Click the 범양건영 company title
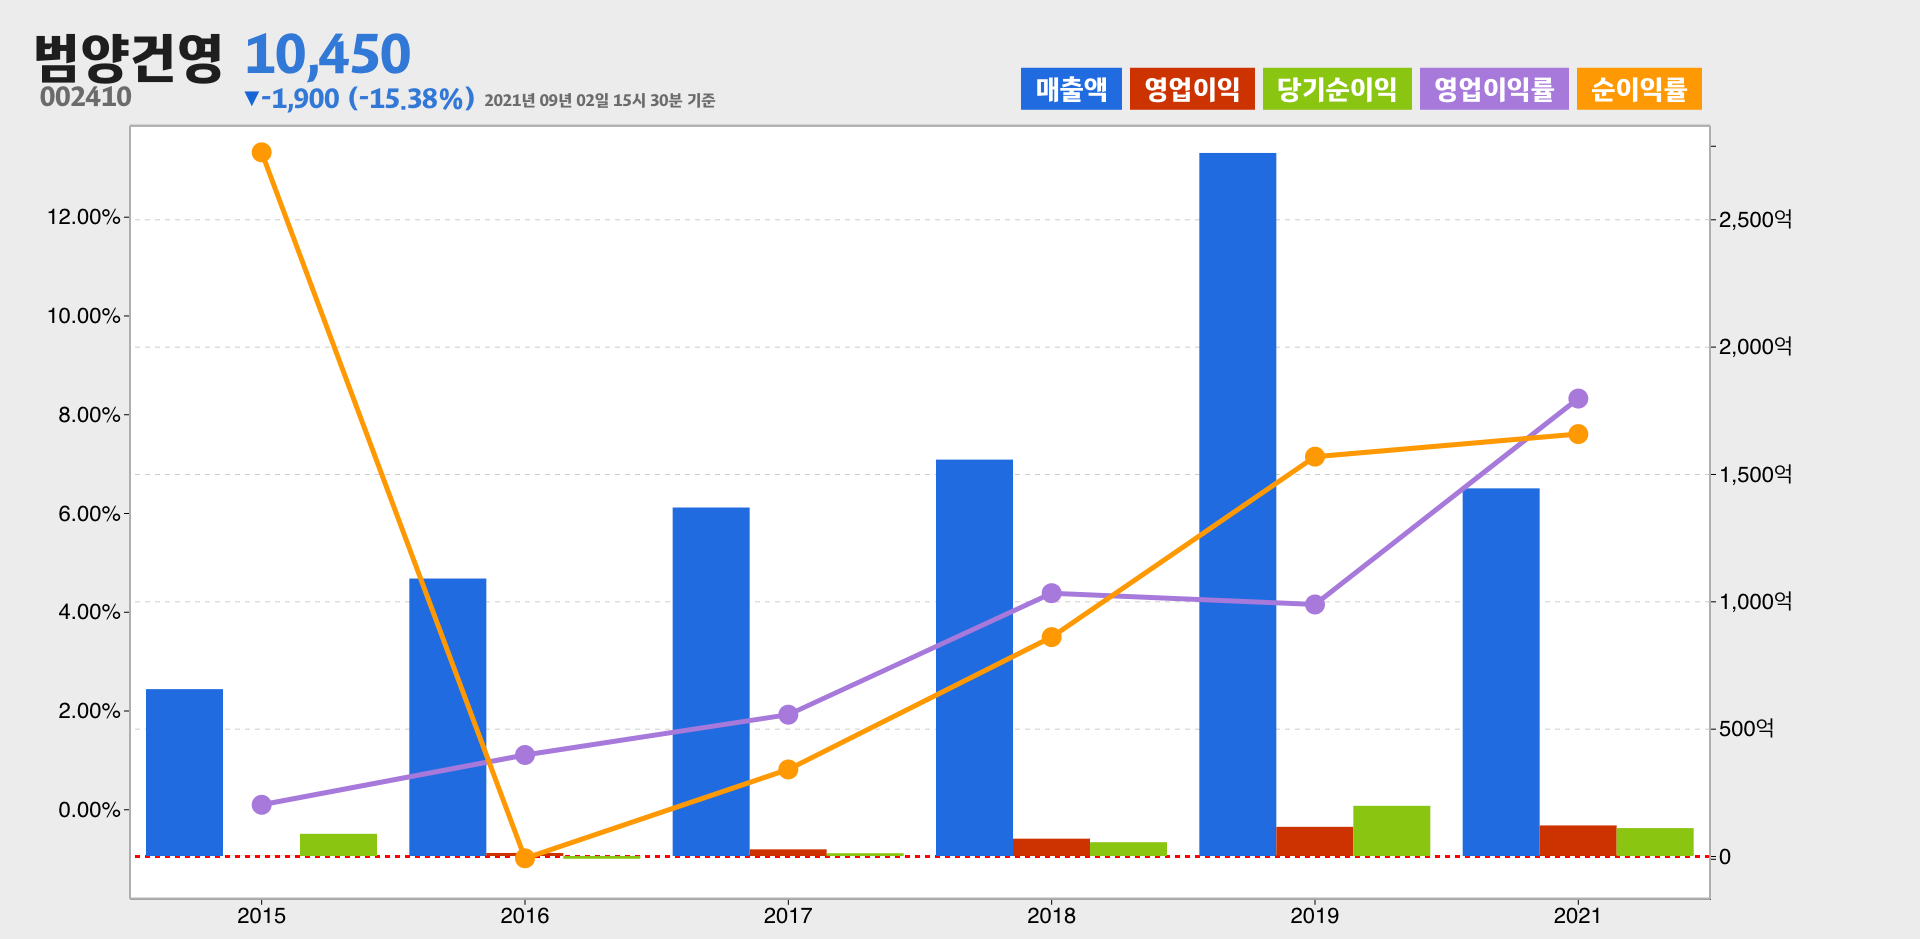This screenshot has height=939, width=1920. [128, 57]
